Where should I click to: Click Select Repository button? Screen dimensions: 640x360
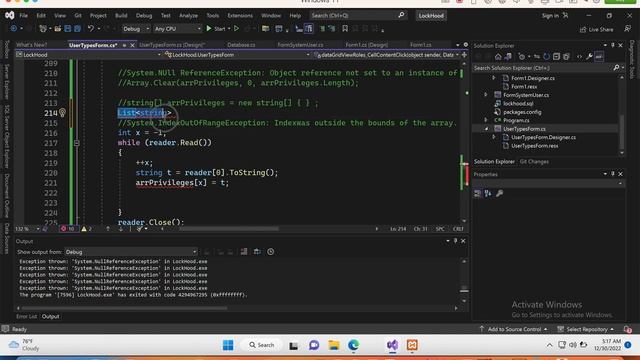click(x=586, y=329)
